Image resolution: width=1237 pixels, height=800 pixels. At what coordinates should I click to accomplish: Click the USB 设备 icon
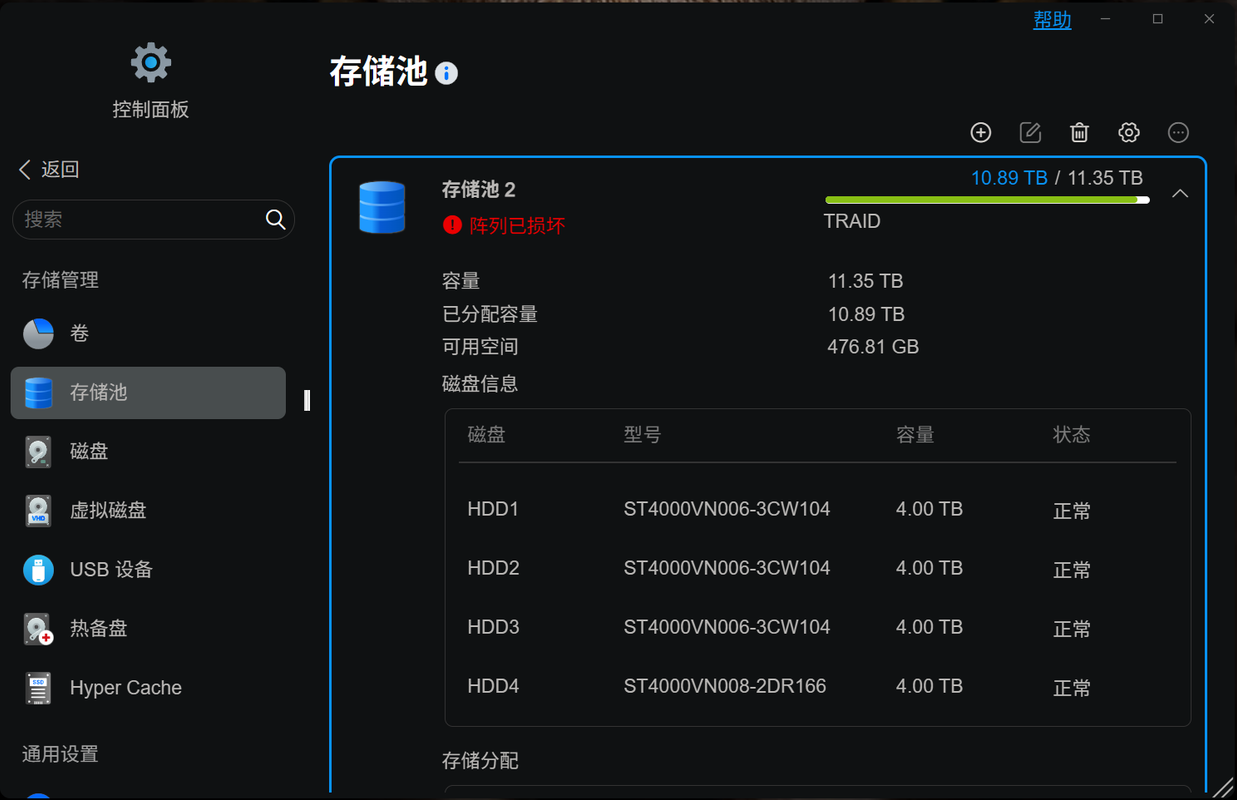pyautogui.click(x=38, y=570)
